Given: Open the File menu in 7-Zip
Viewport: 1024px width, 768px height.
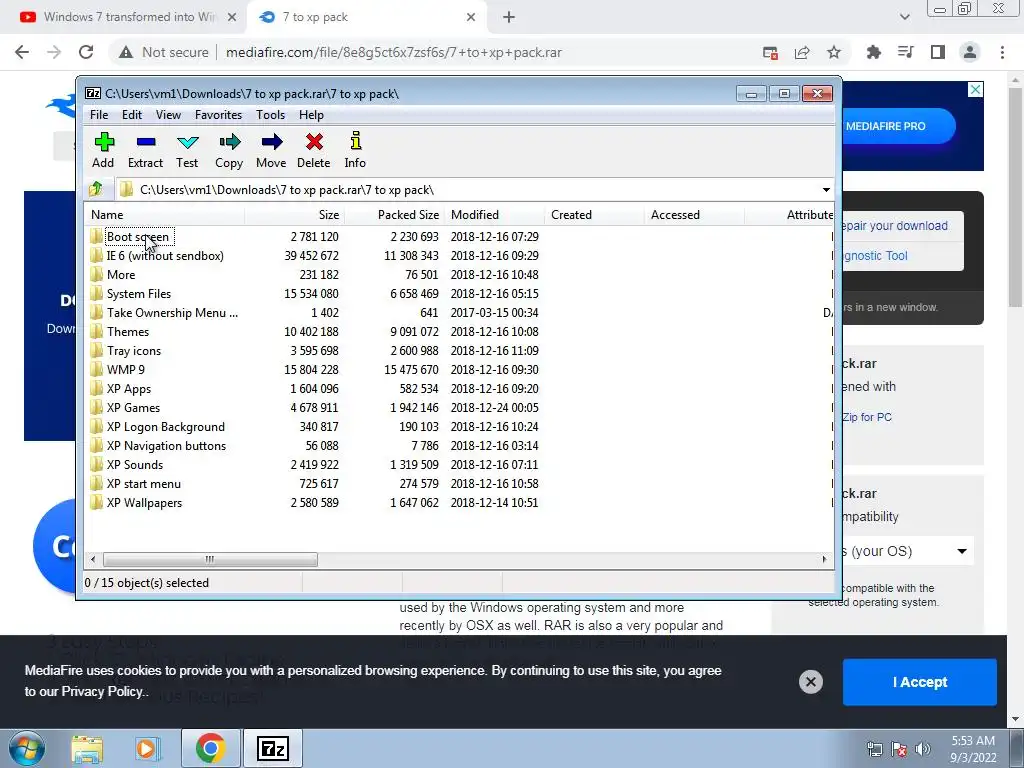Looking at the screenshot, I should click(99, 115).
